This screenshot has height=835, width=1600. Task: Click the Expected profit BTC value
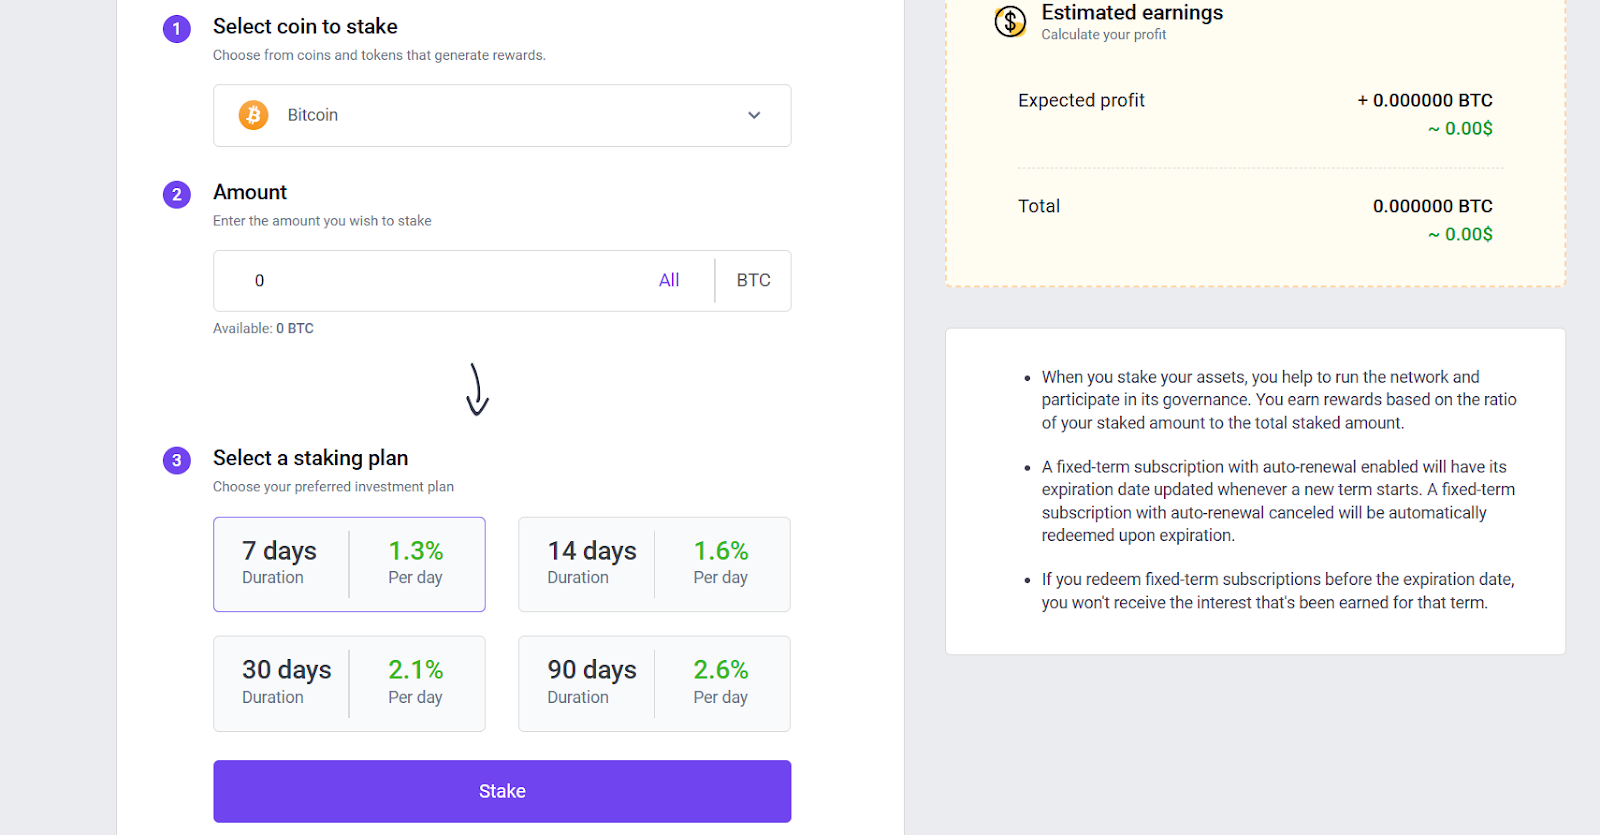[x=1424, y=101]
